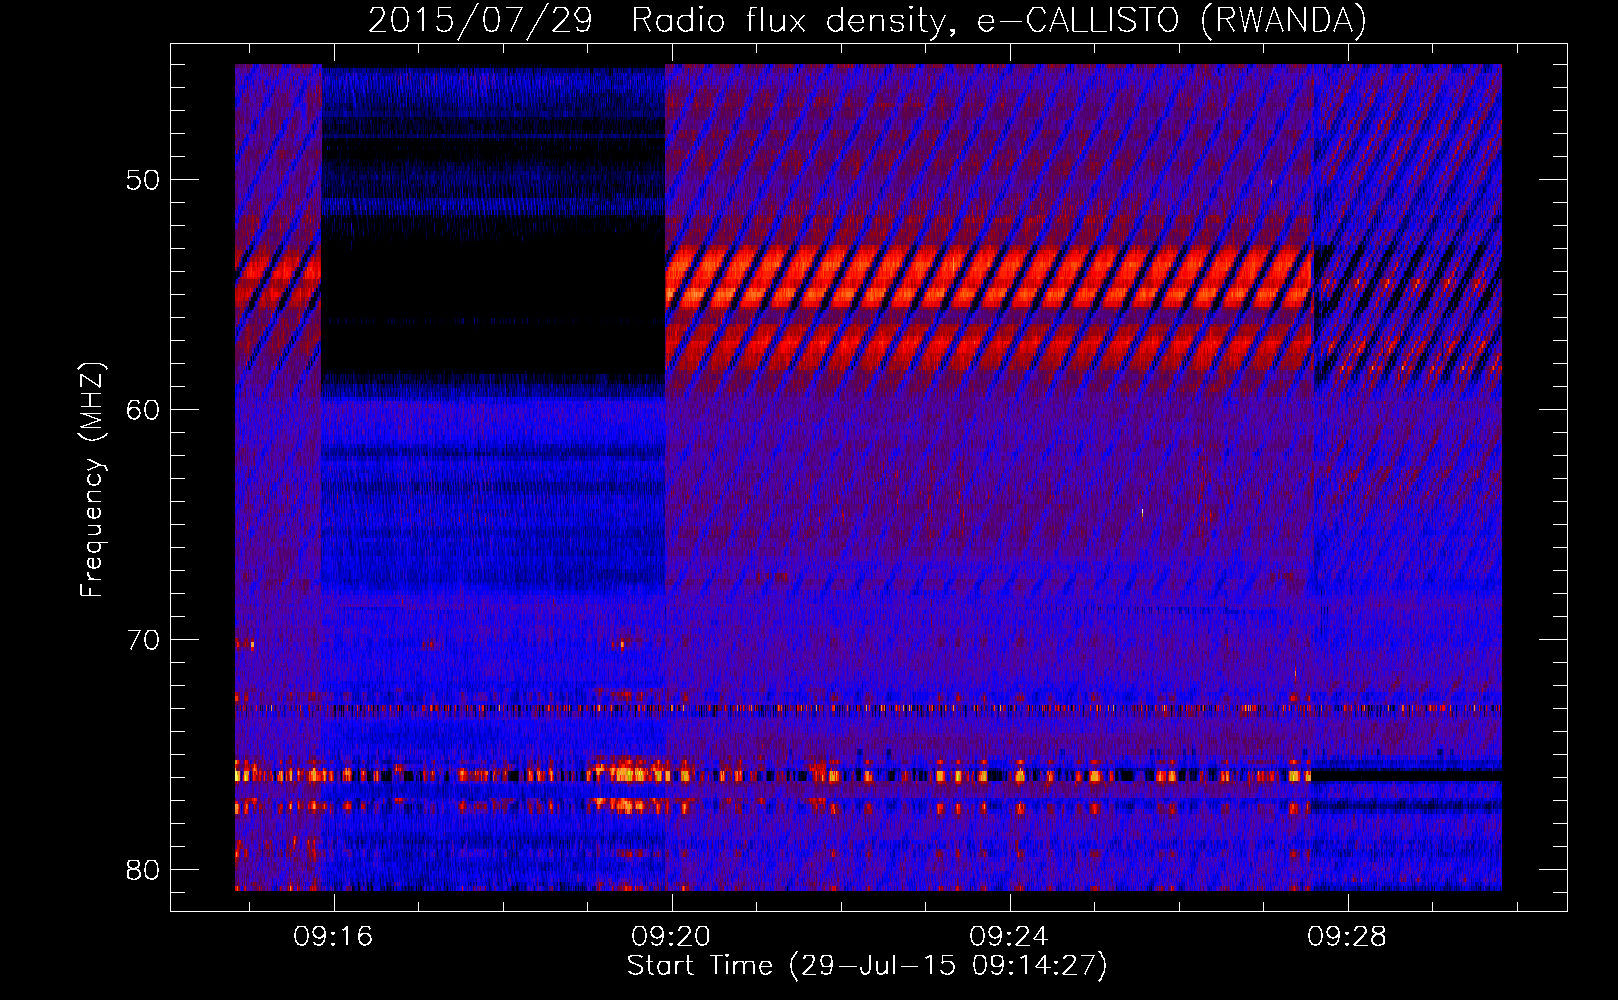
Task: Click the 09:20 time tick label
Action: (671, 936)
